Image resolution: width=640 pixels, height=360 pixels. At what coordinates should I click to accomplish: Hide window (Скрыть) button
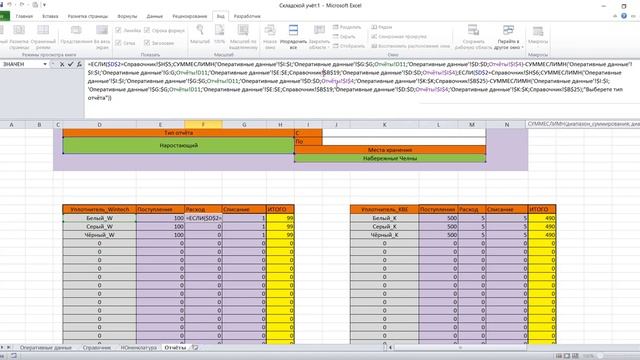[344, 36]
